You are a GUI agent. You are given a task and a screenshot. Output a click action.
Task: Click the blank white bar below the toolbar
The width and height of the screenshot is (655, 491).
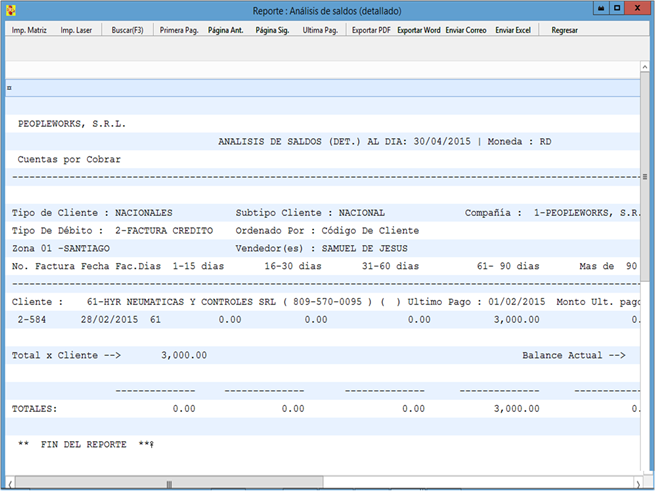(x=320, y=68)
